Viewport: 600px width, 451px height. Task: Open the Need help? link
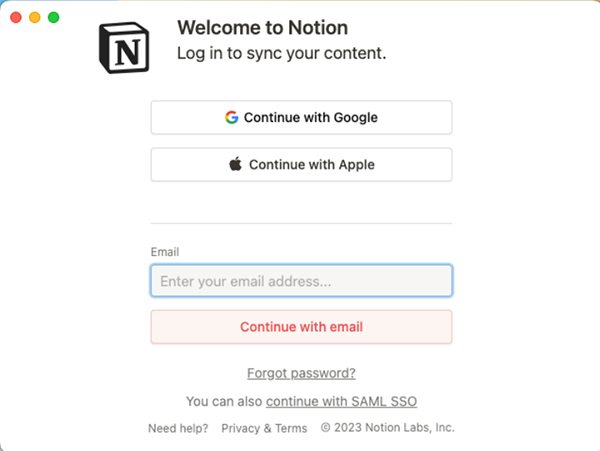[178, 428]
